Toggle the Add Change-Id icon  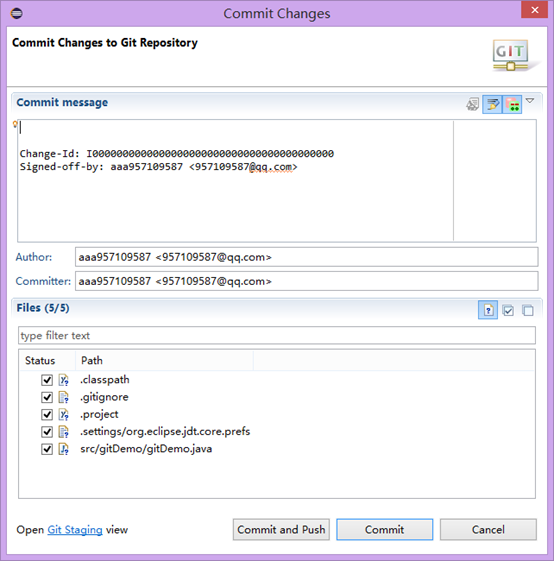(x=512, y=104)
